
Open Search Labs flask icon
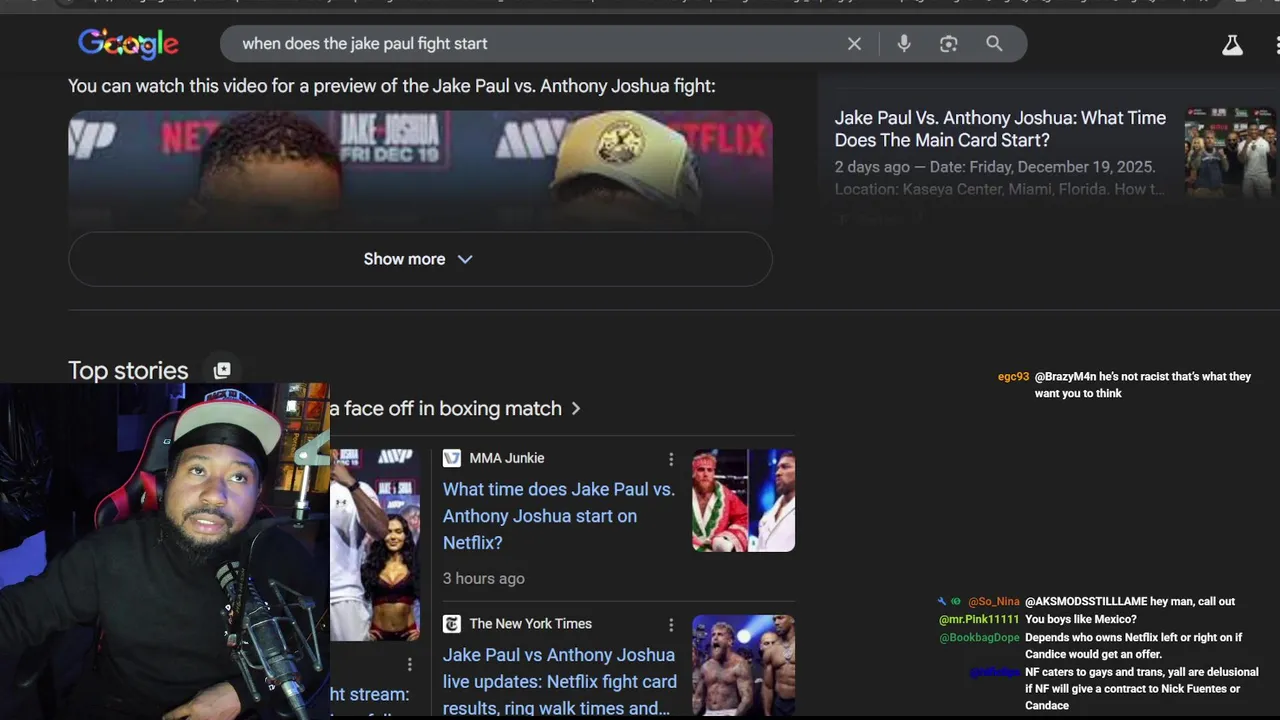click(1232, 45)
